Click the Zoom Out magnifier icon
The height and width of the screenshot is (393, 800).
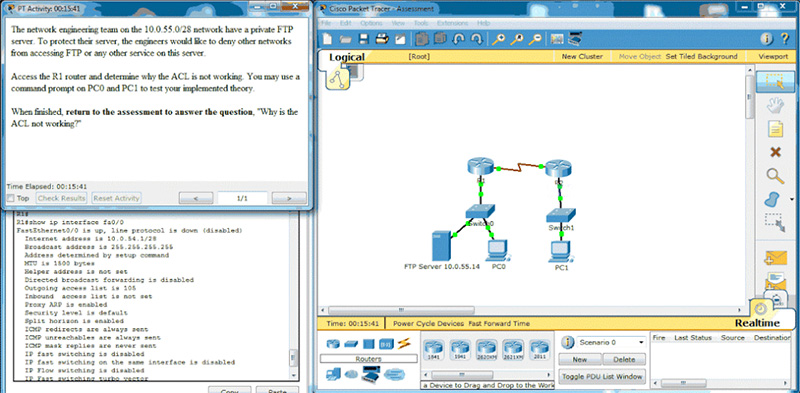tap(535, 39)
